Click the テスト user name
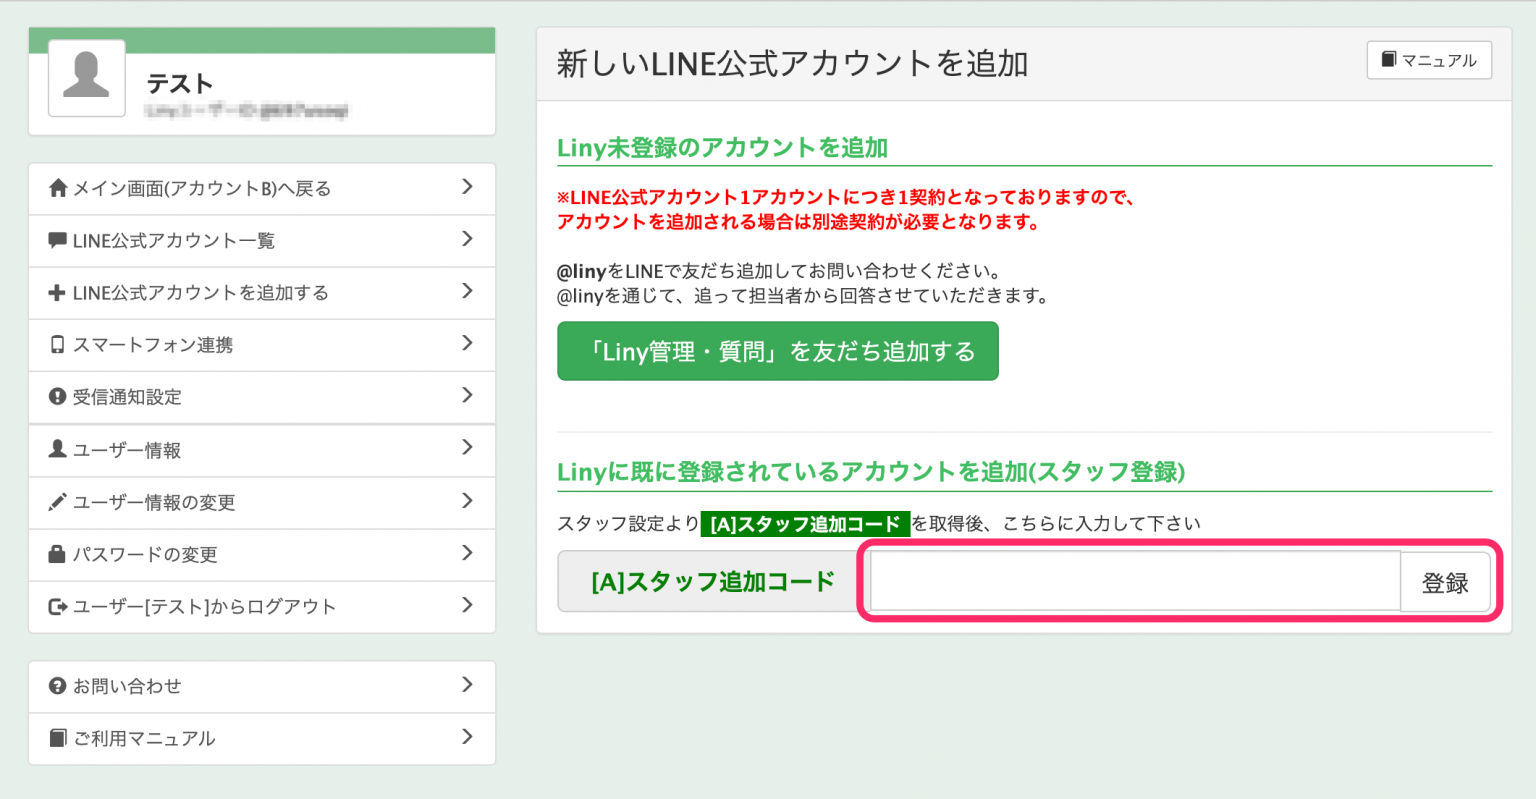 (180, 83)
